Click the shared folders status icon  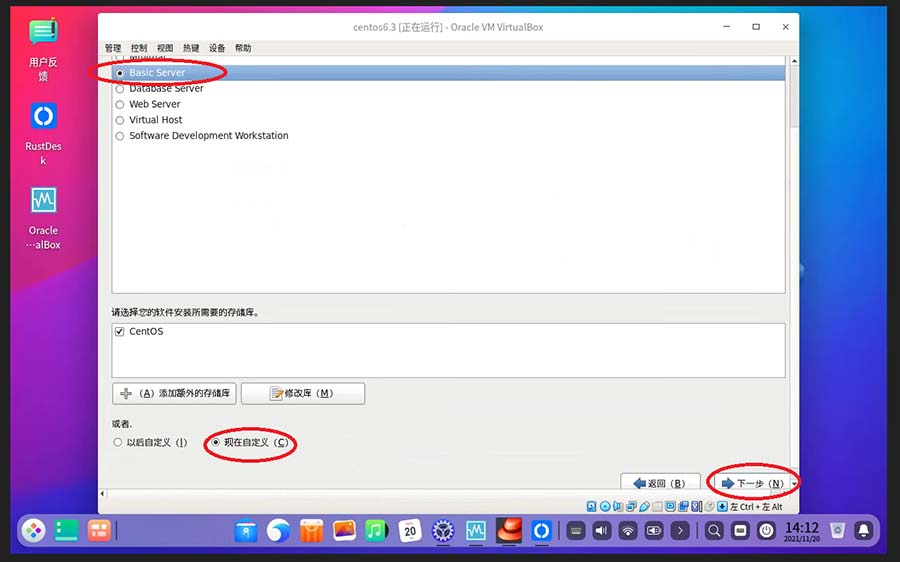[x=657, y=506]
